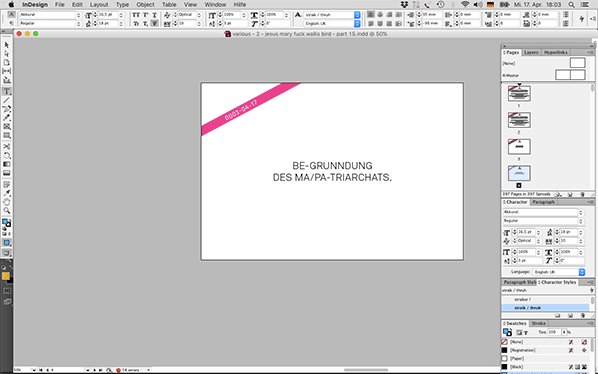The height and width of the screenshot is (374, 598).
Task: Select the Gradient Swatch tool
Action: tap(6, 164)
